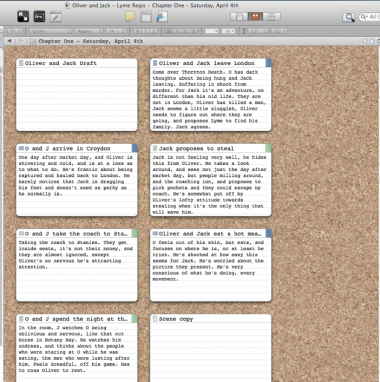Viewport: 380px width, 382px height.
Task: Go back with the history arrow
Action: click(9, 41)
